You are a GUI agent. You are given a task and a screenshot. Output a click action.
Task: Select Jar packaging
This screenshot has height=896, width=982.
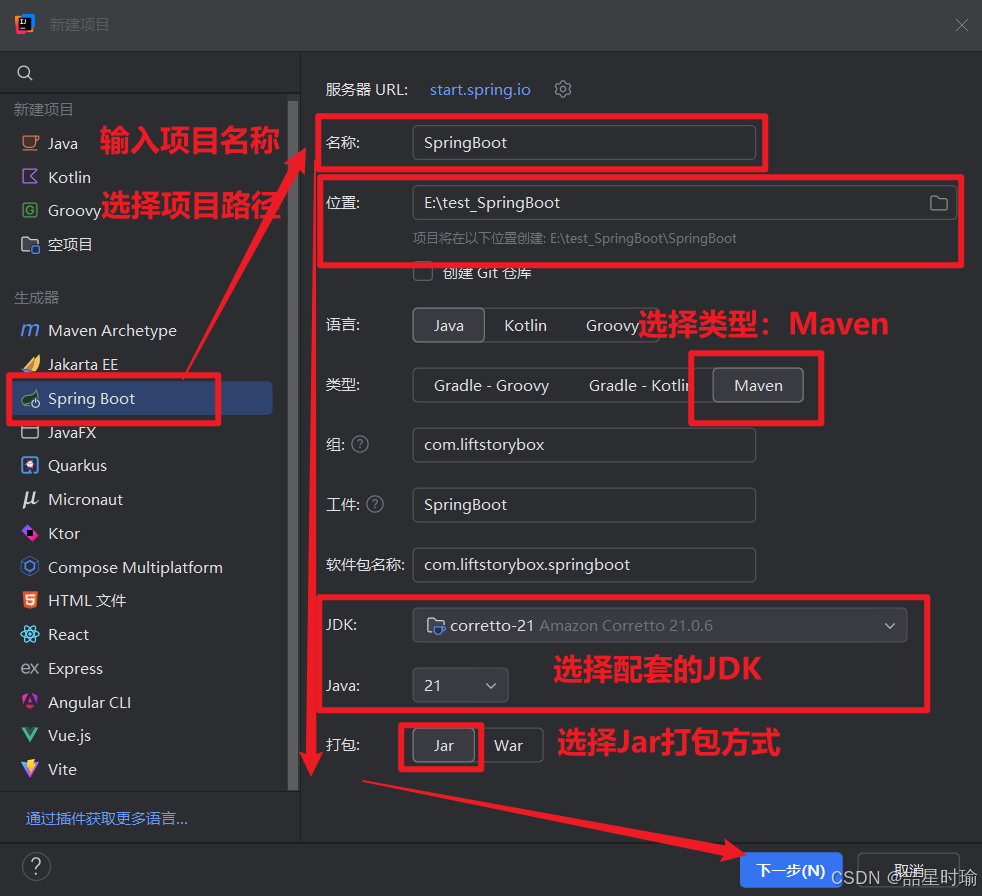(x=443, y=746)
